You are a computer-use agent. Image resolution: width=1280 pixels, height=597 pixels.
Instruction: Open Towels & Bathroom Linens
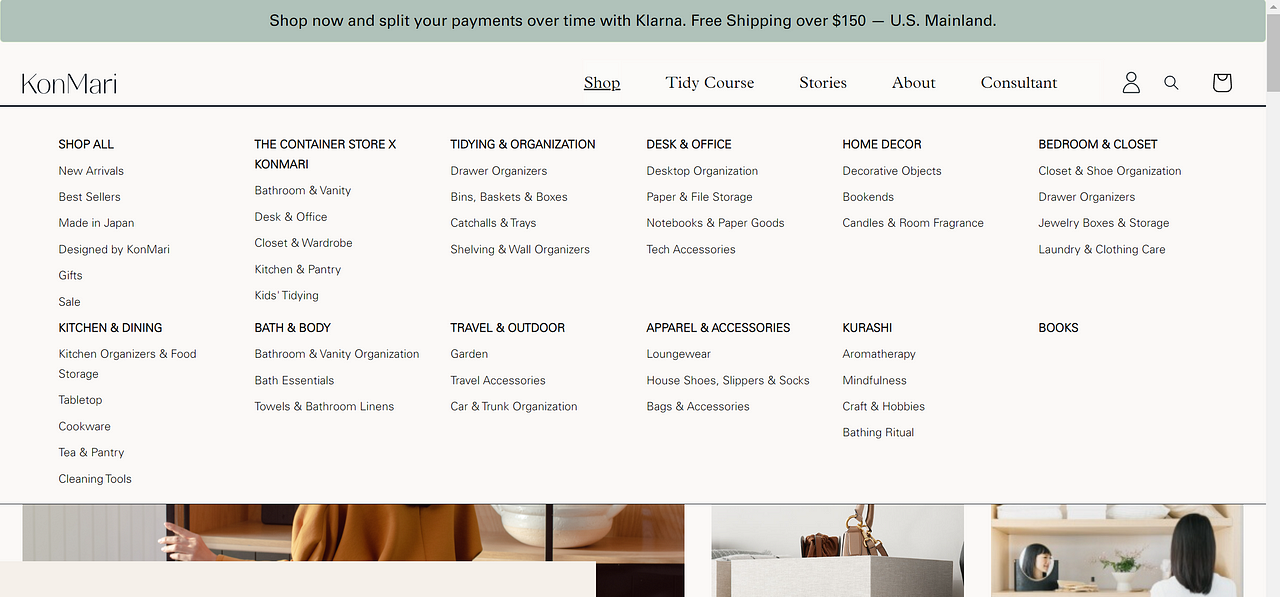[x=324, y=406]
